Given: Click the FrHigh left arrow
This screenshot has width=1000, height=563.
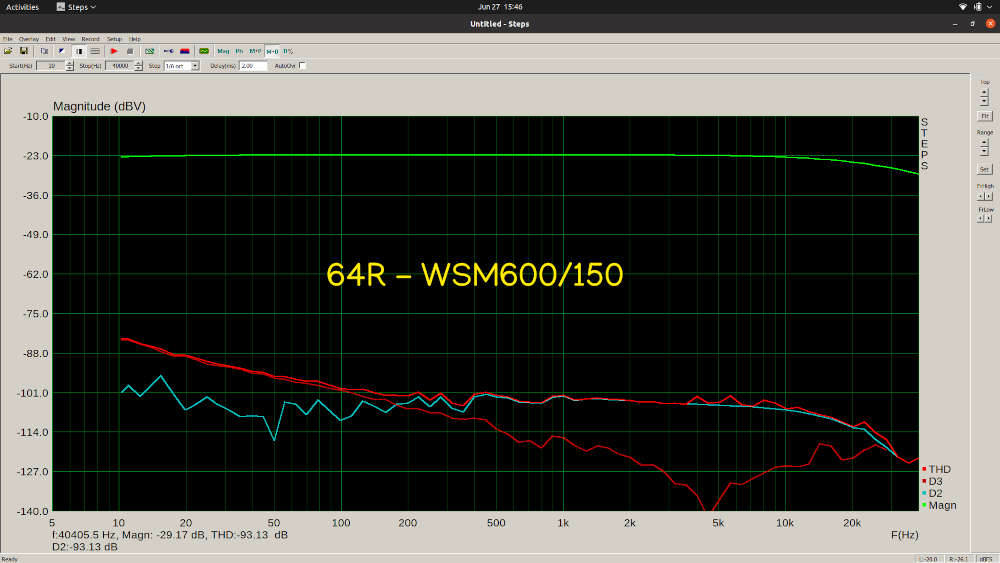Looking at the screenshot, I should click(980, 196).
